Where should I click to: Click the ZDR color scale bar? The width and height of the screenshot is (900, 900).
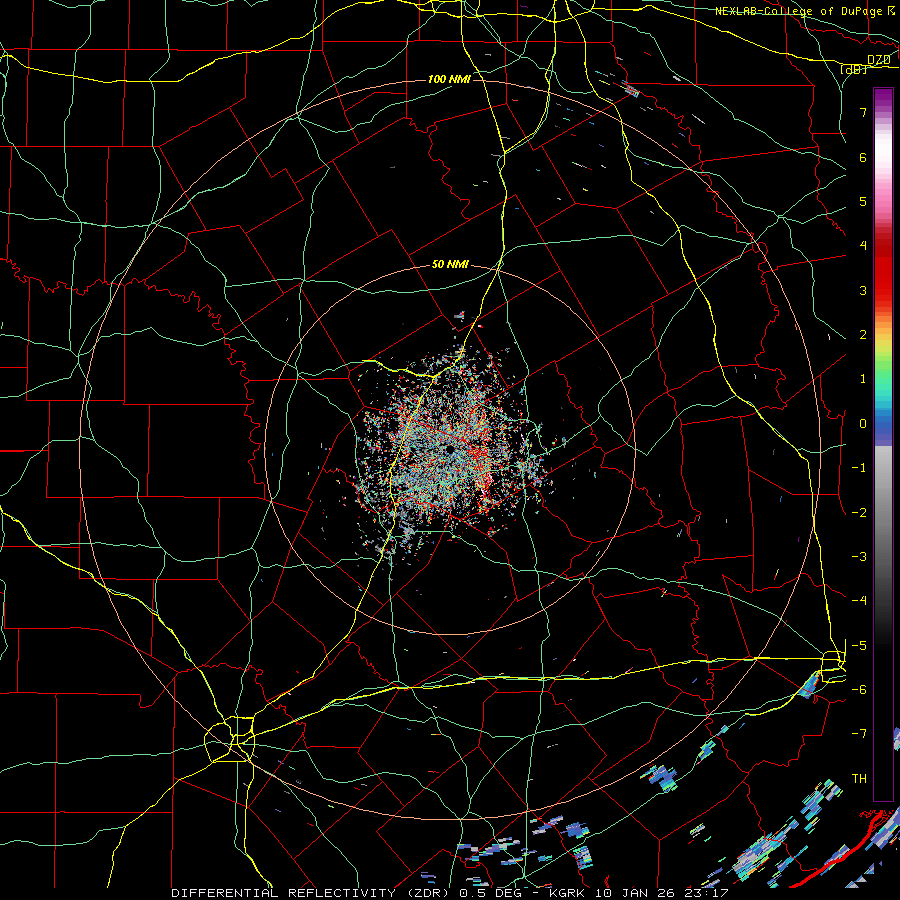click(883, 444)
